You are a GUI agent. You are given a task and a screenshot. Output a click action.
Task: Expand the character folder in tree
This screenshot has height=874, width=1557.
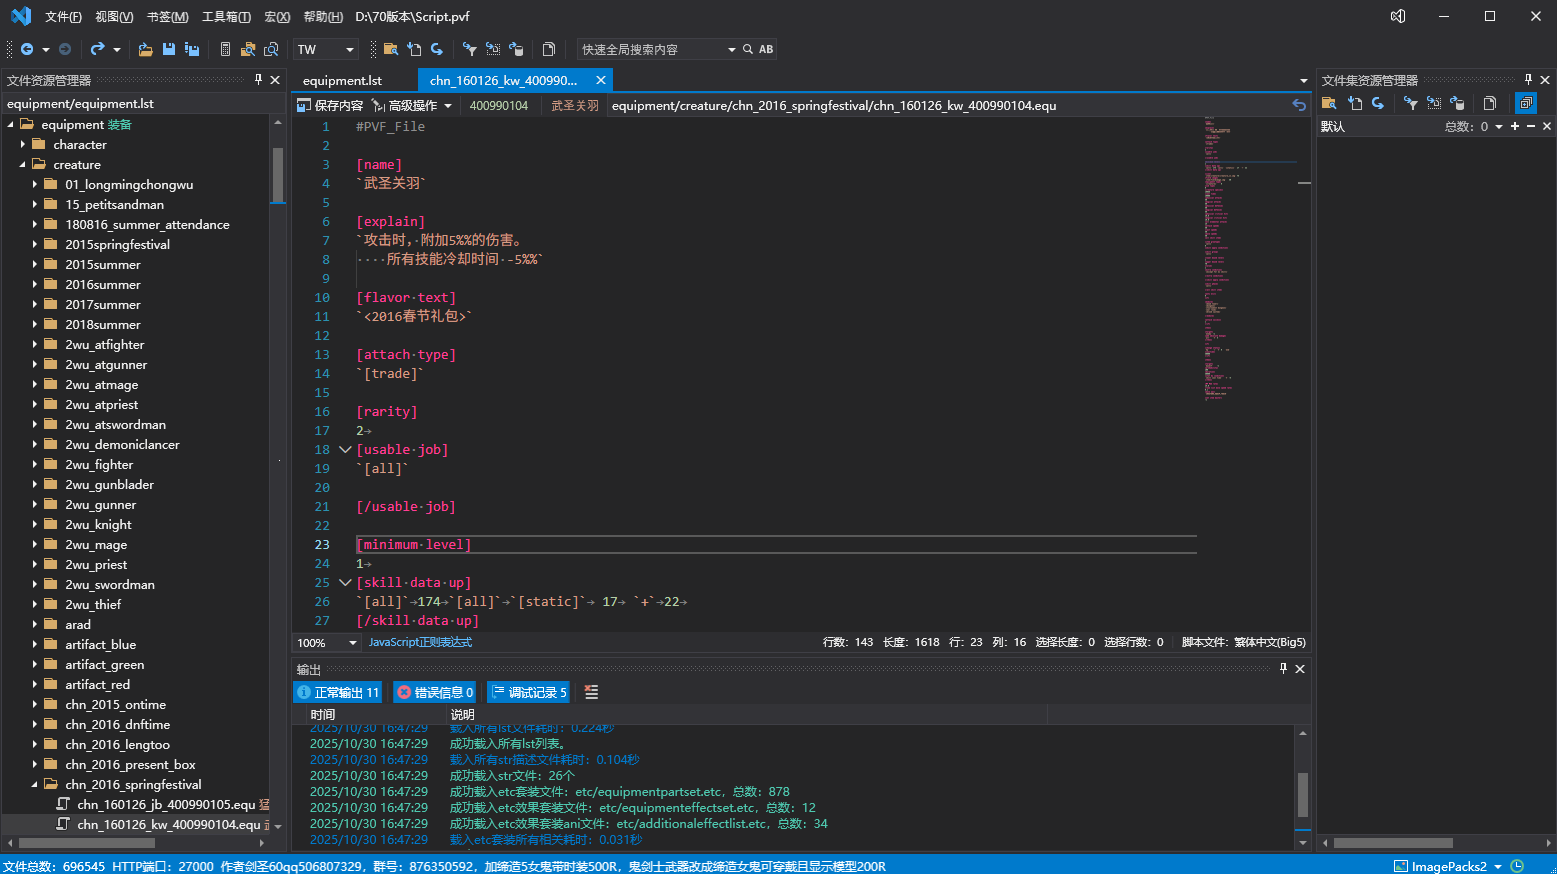coord(23,145)
